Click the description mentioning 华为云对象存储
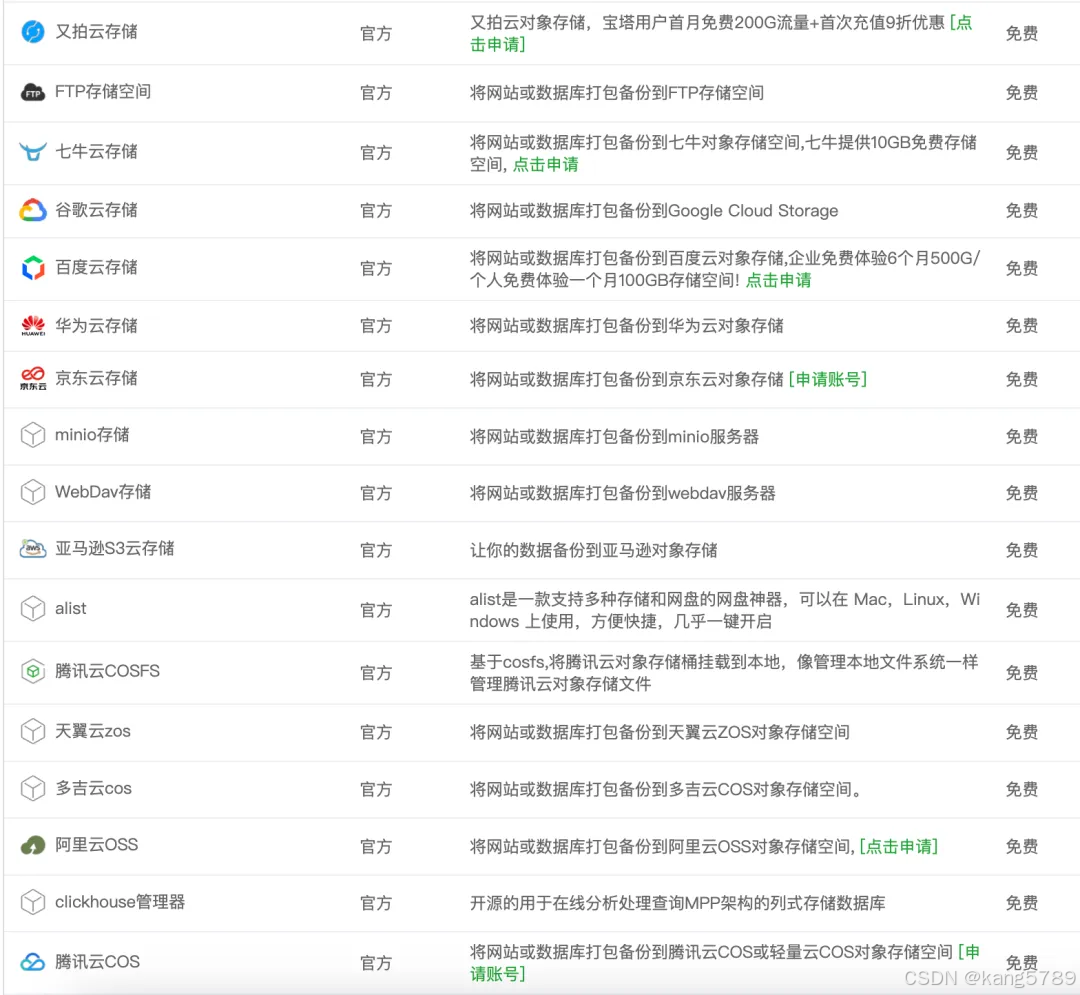Image resolution: width=1080 pixels, height=995 pixels. (x=627, y=326)
